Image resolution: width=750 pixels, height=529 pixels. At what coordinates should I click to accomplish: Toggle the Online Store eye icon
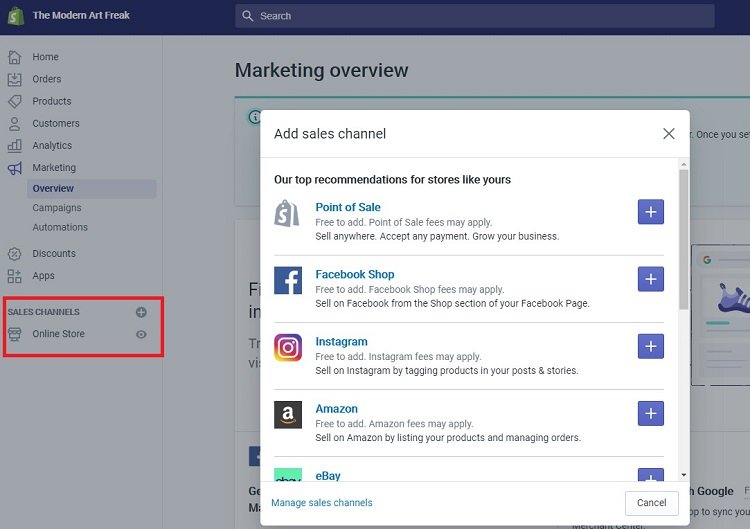pos(141,334)
